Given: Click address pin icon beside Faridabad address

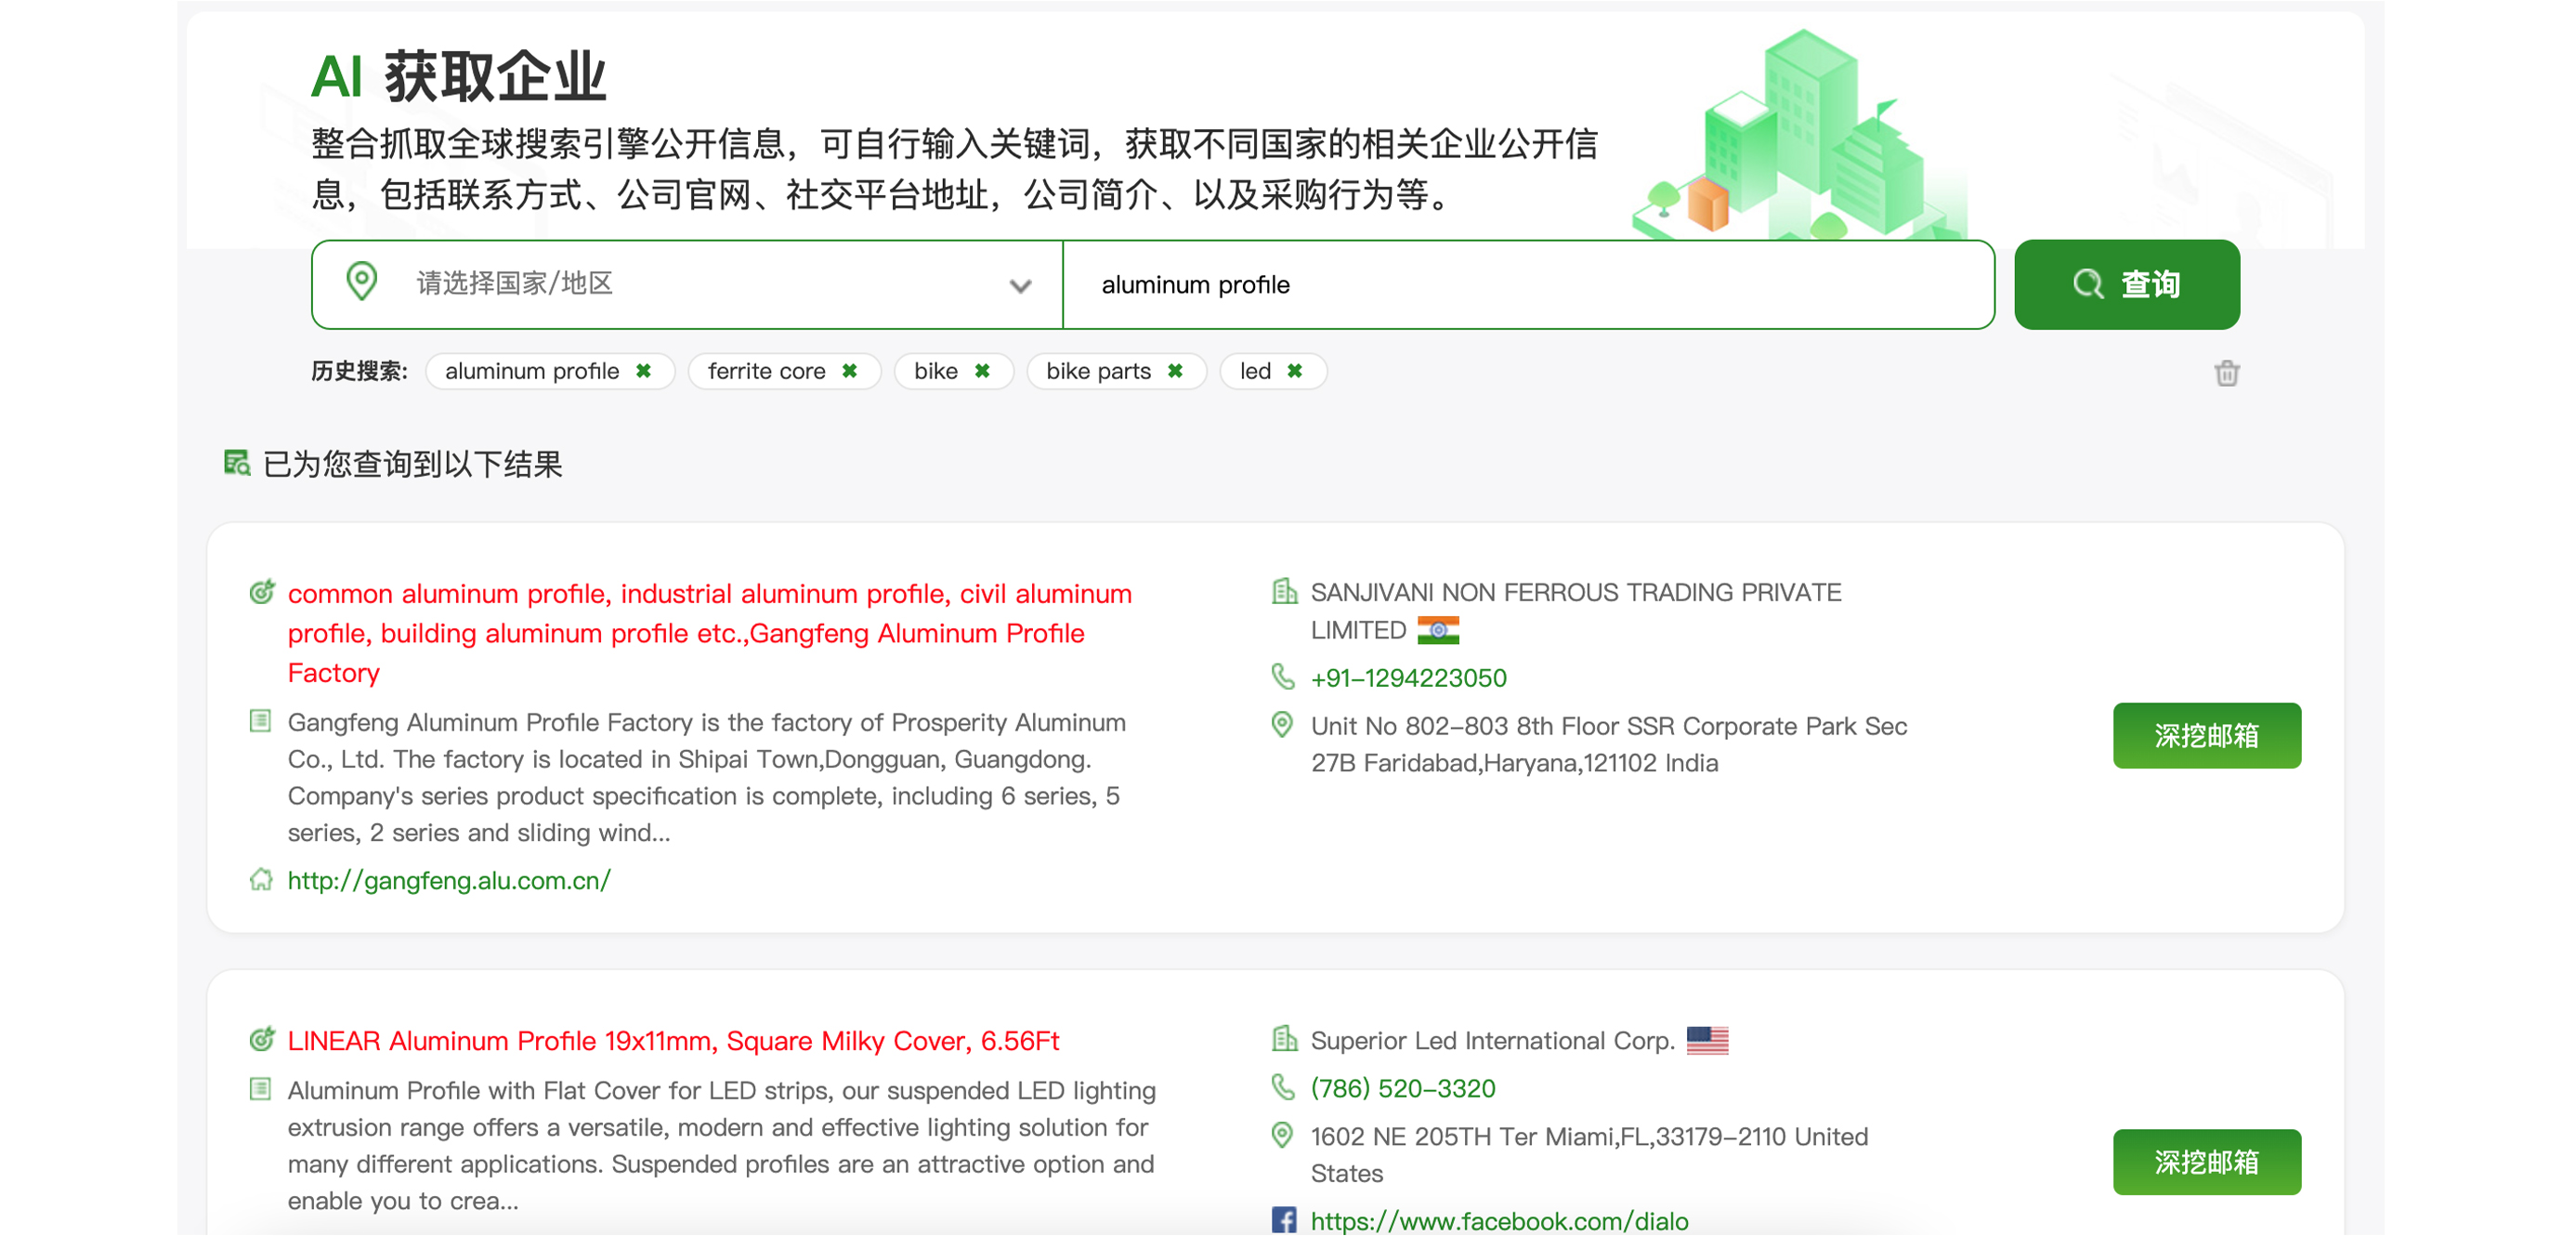Looking at the screenshot, I should tap(1282, 725).
